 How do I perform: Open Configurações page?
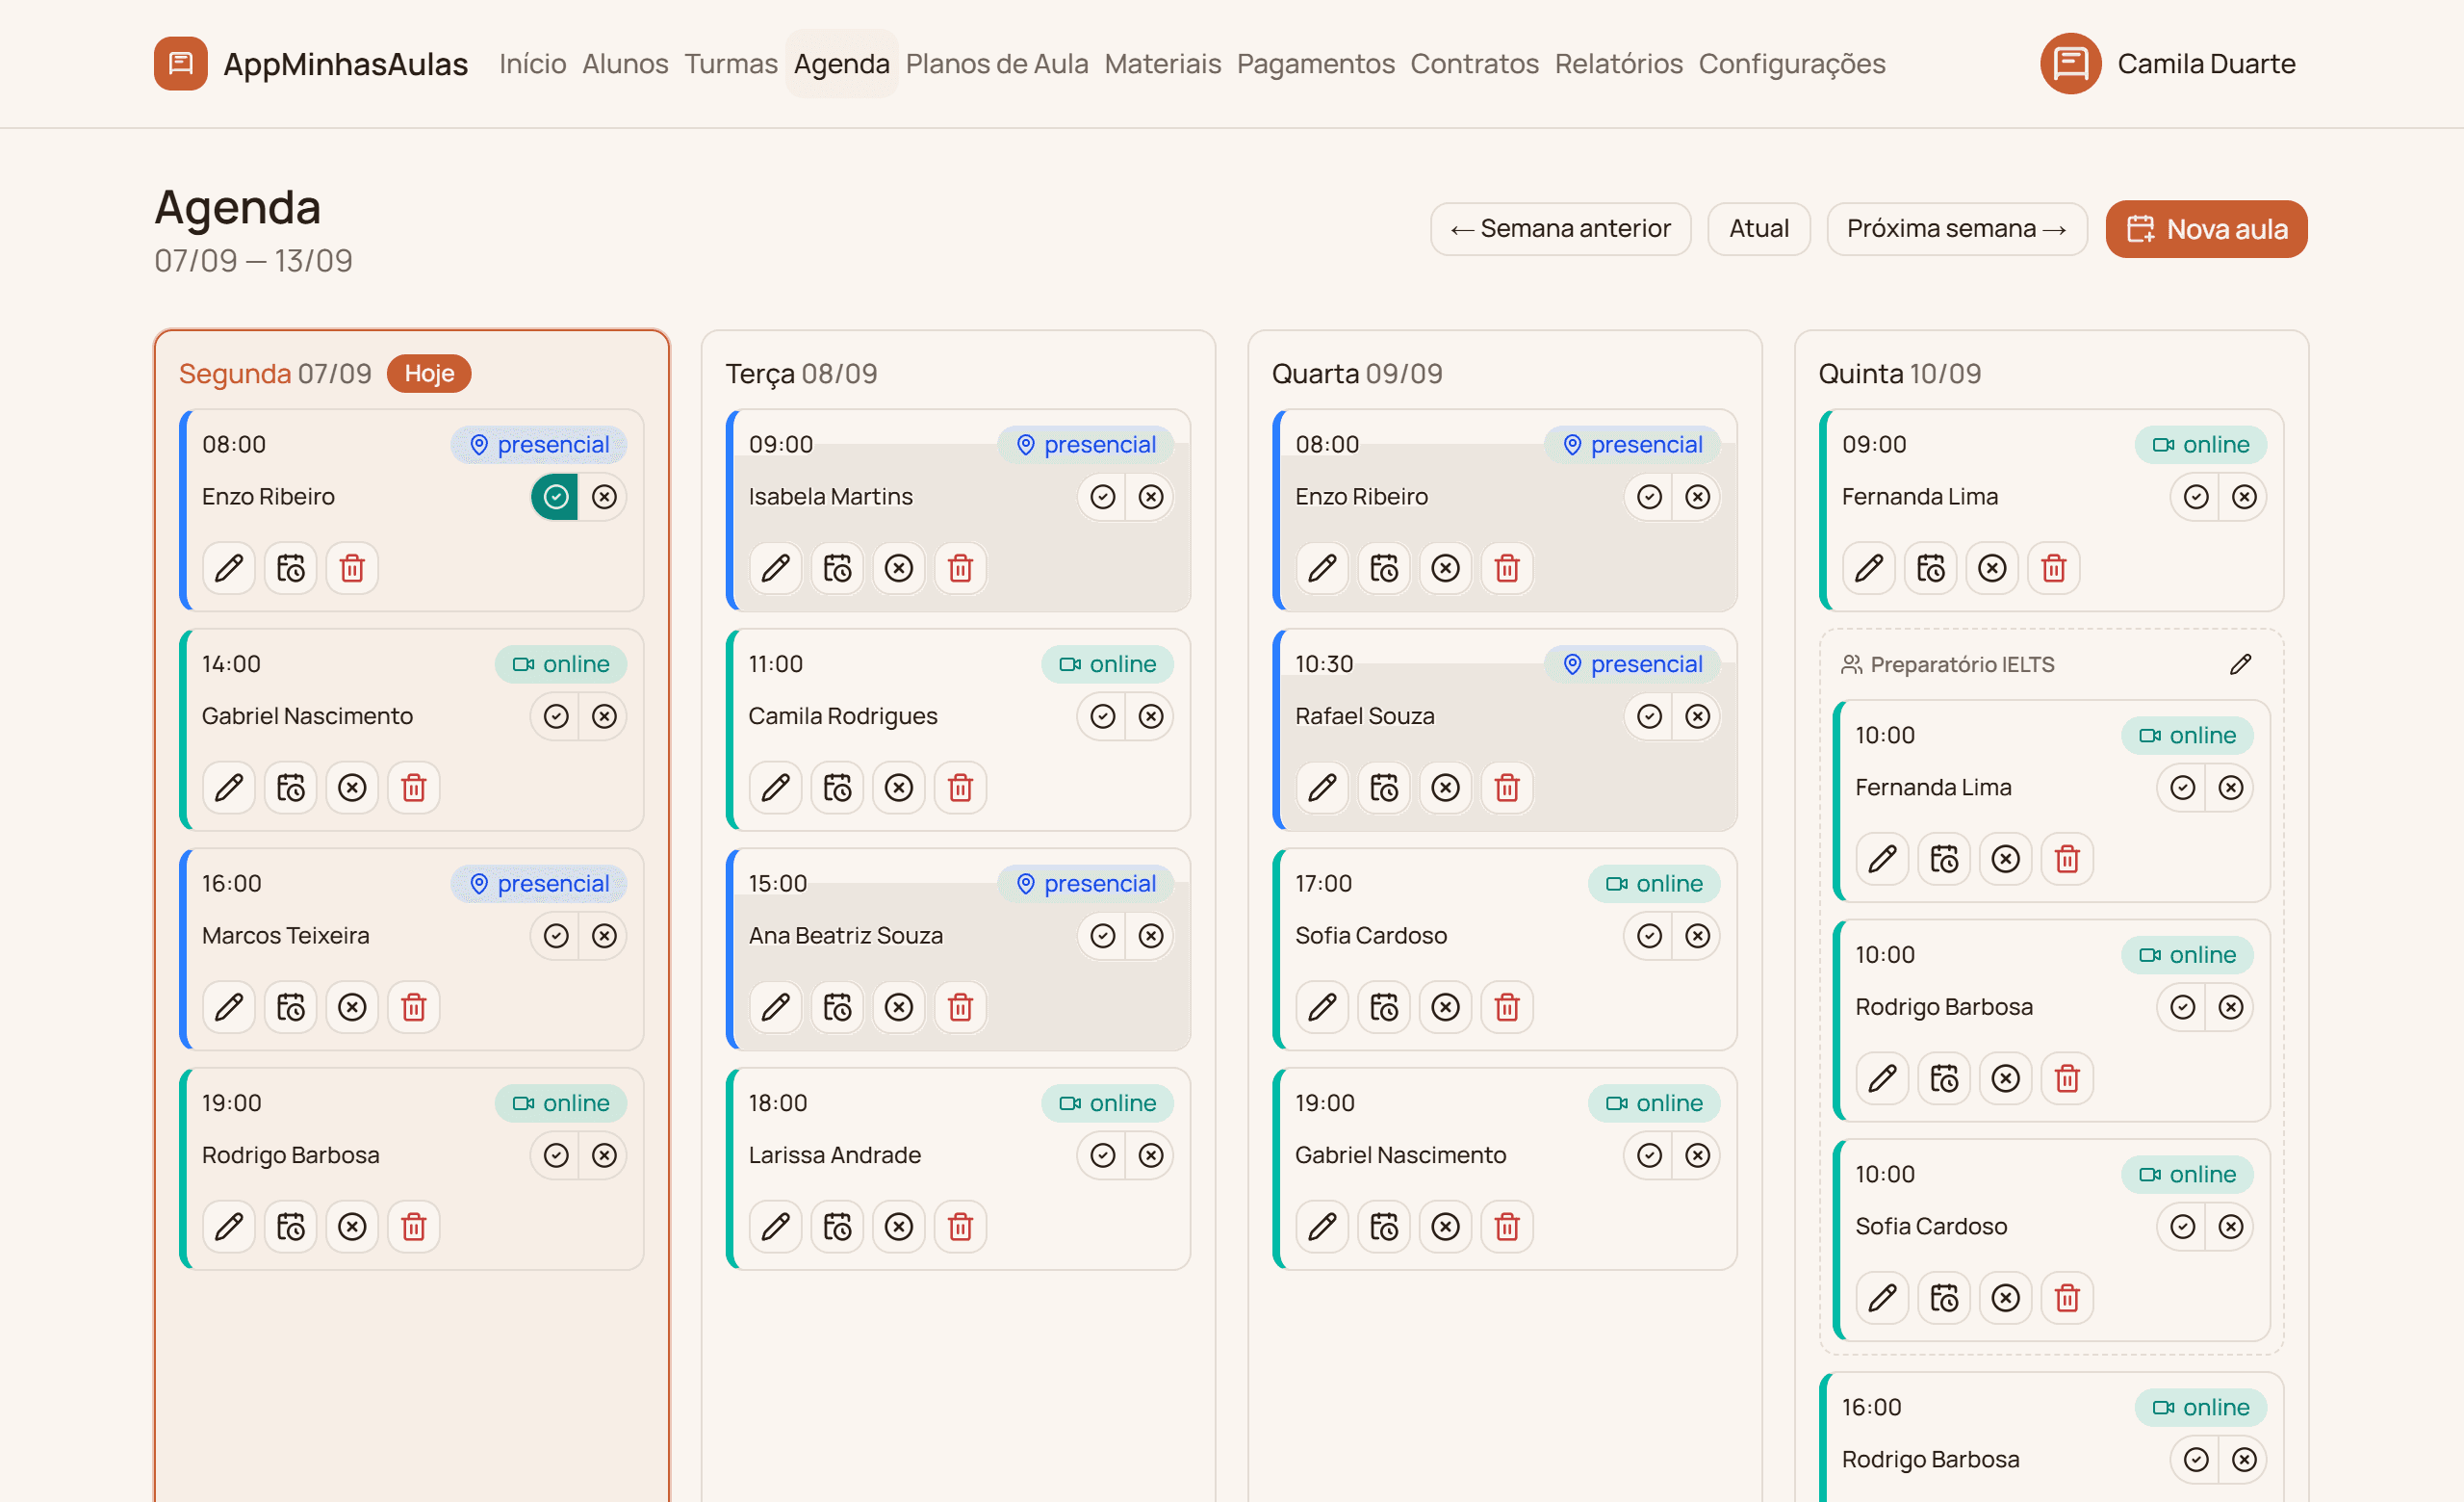[1792, 64]
